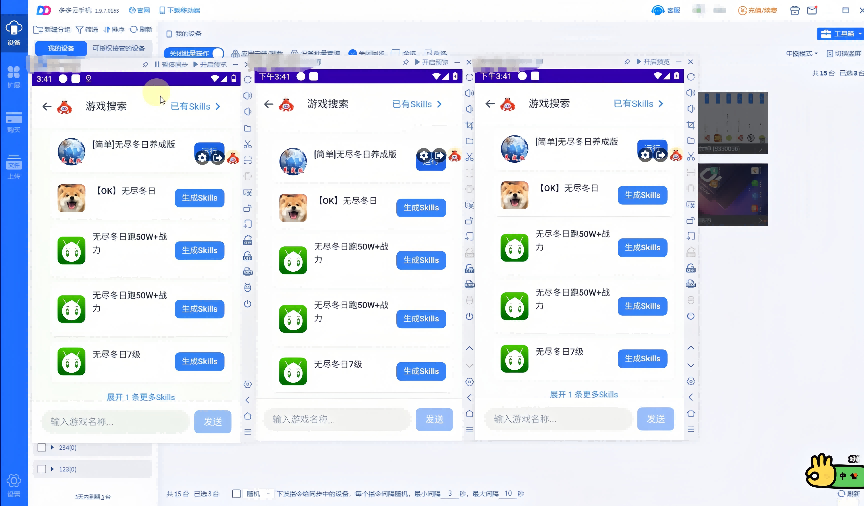Edit maximum interval value 10
This screenshot has width=864, height=506.
(508, 494)
